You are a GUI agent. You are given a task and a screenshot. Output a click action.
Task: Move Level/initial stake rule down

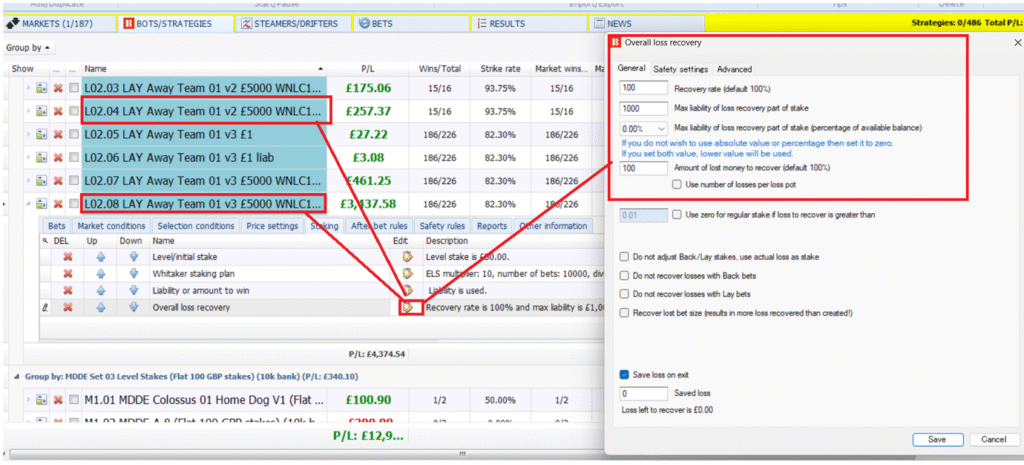(x=134, y=257)
